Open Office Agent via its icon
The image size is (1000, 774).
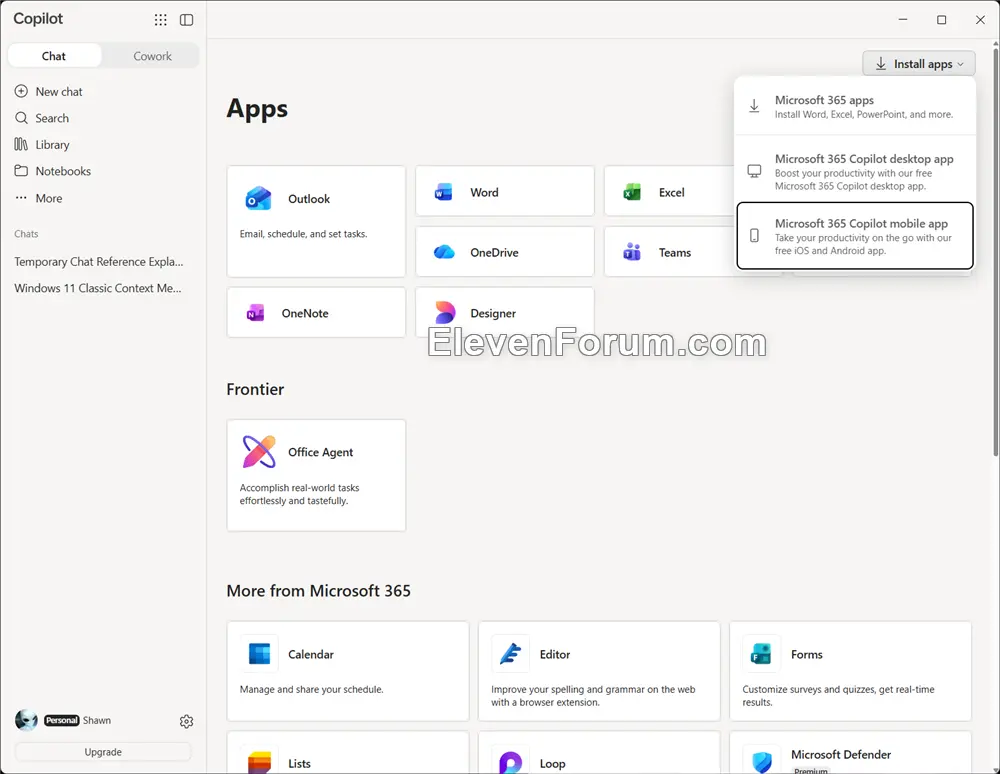tap(259, 451)
